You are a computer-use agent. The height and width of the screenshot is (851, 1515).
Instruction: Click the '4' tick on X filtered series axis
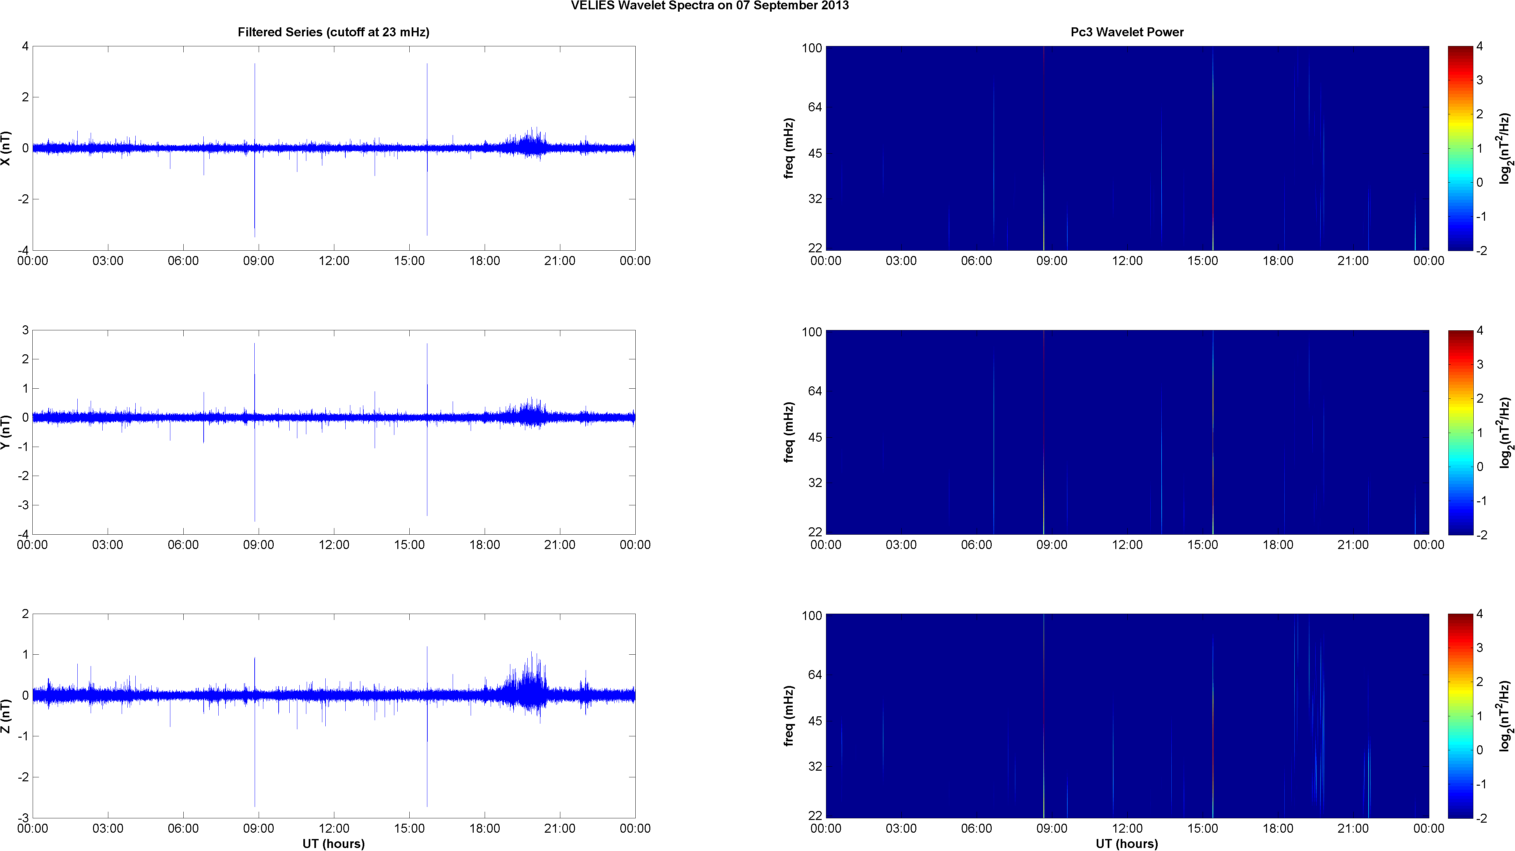[x=25, y=47]
